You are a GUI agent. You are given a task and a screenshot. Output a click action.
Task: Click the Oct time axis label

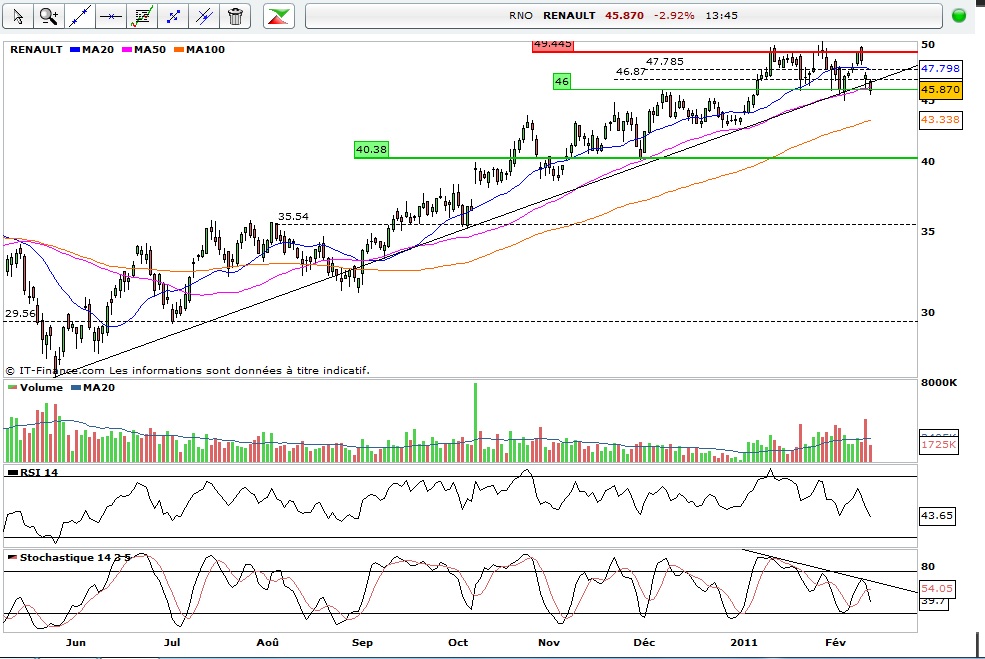coord(458,643)
